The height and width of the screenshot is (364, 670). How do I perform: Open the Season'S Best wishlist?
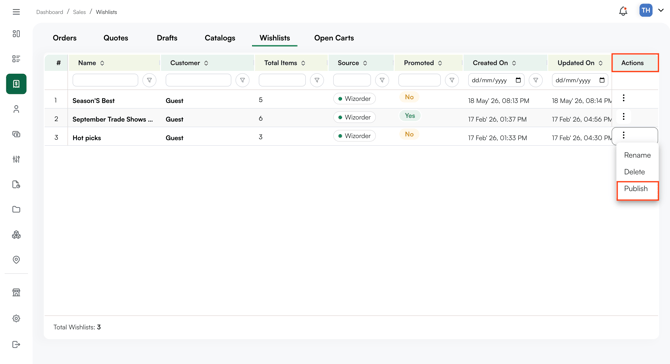click(94, 101)
